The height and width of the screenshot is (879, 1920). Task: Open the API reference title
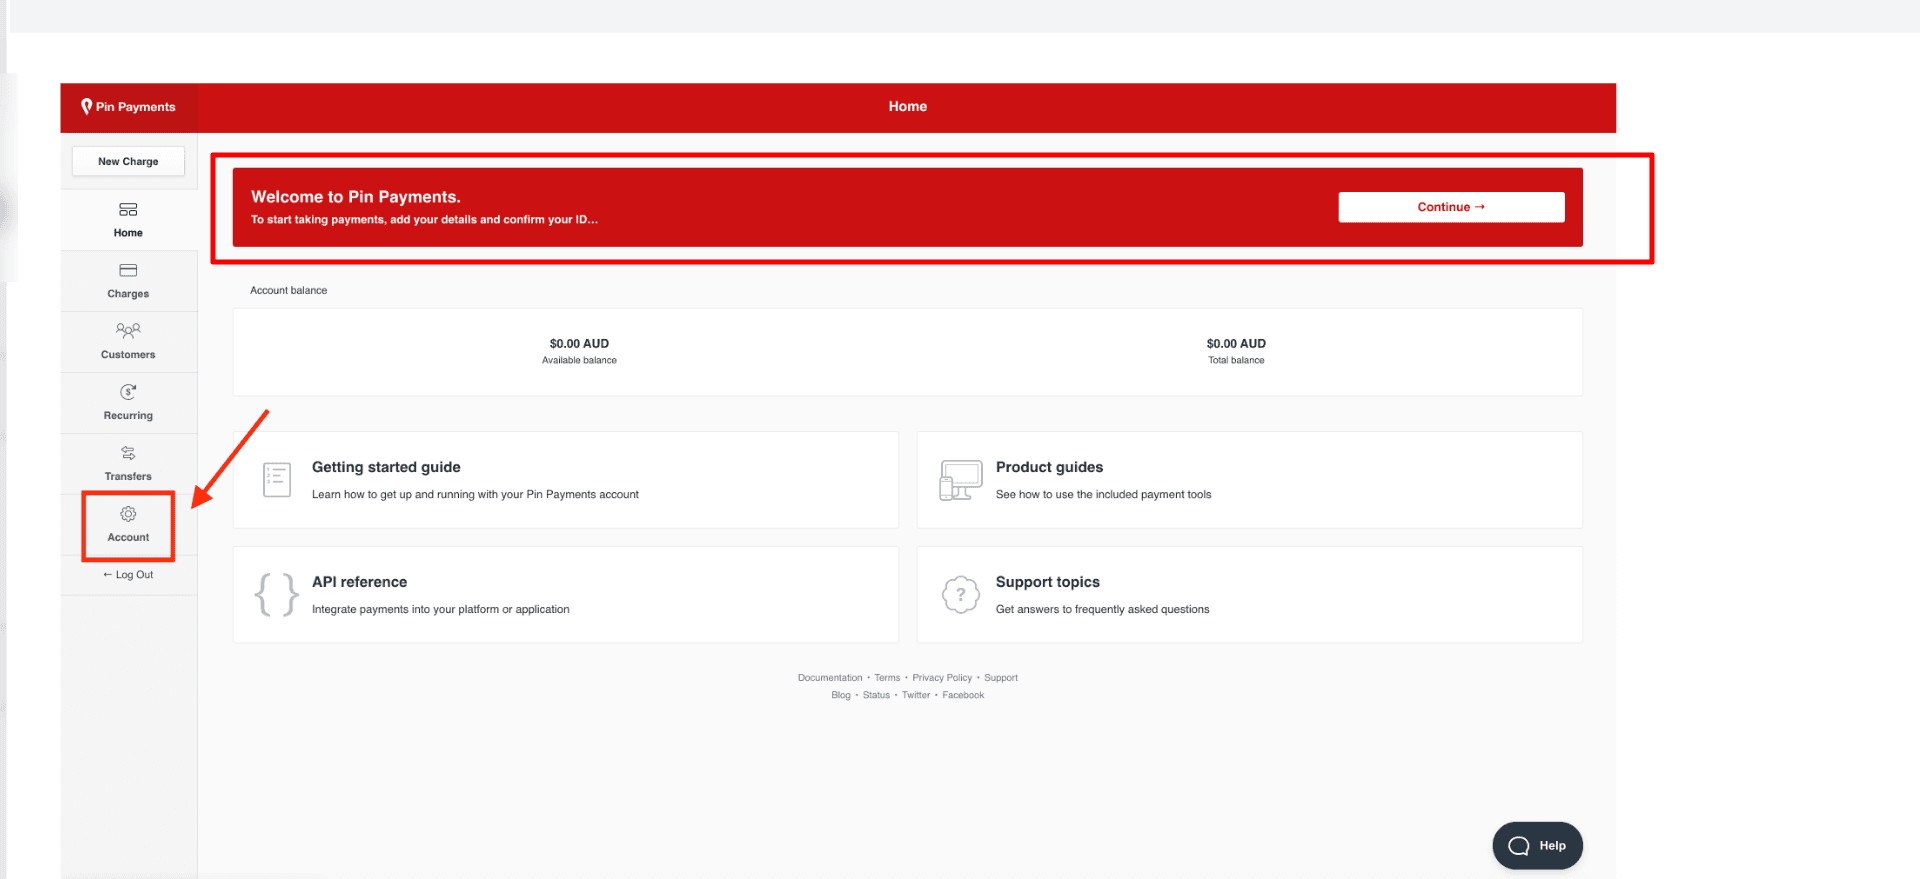[x=359, y=582]
